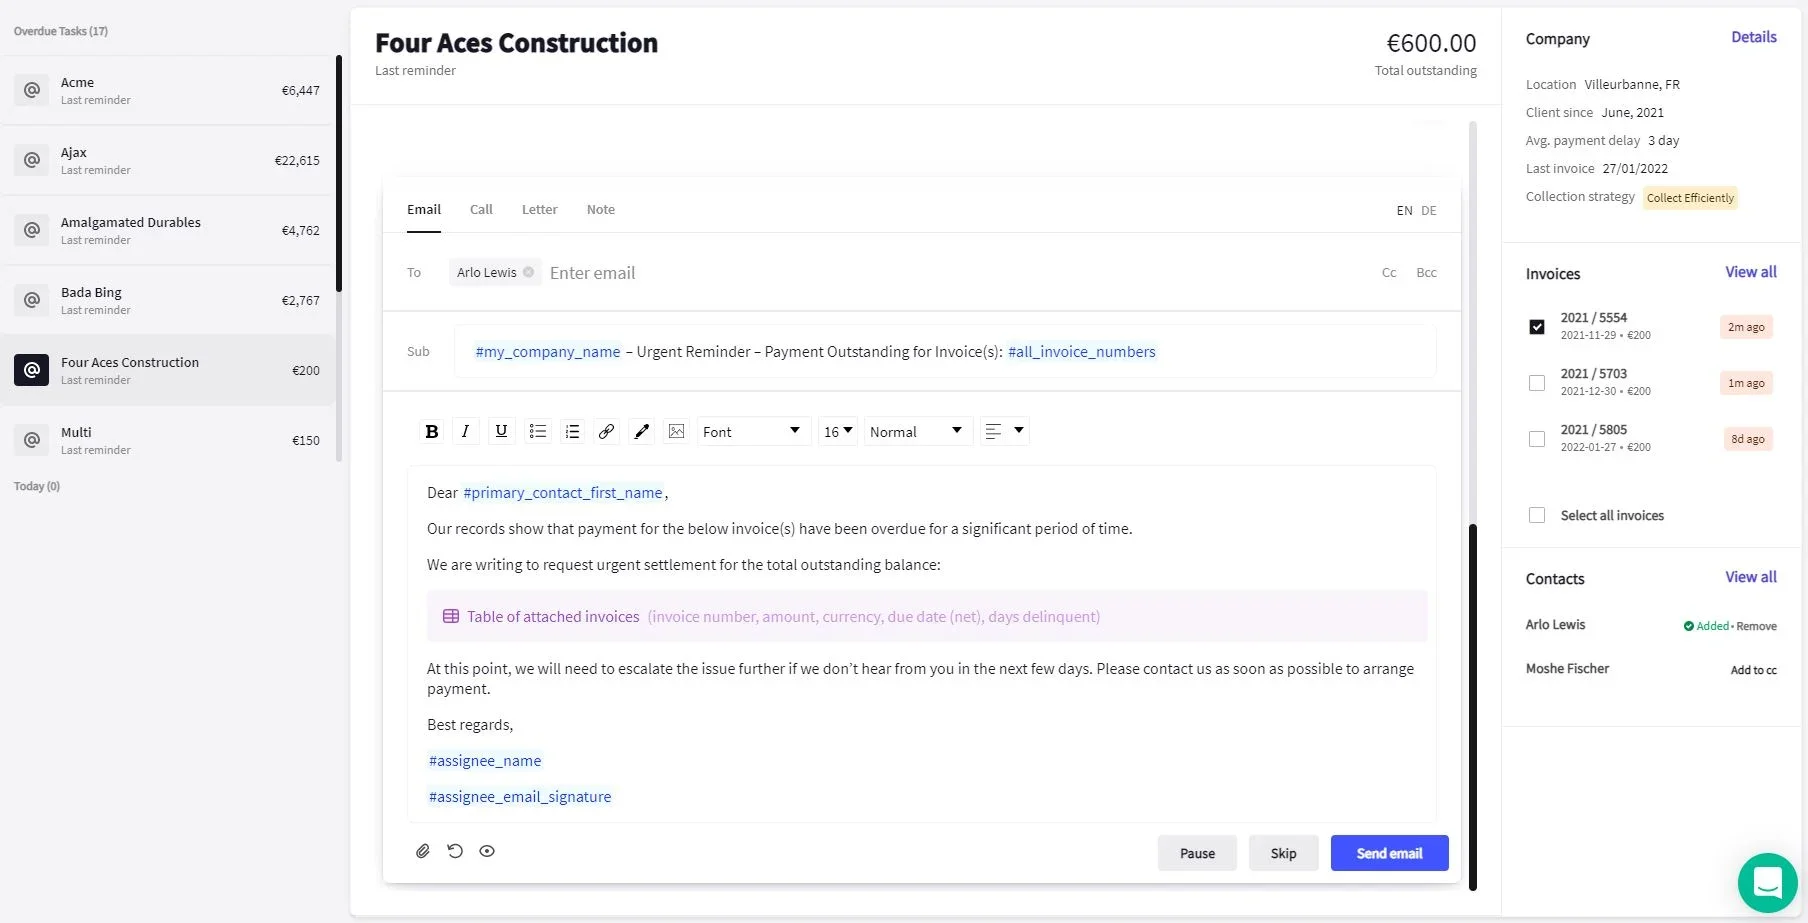The height and width of the screenshot is (923, 1808).
Task: Insert a hyperlink in the email body
Action: (x=606, y=431)
